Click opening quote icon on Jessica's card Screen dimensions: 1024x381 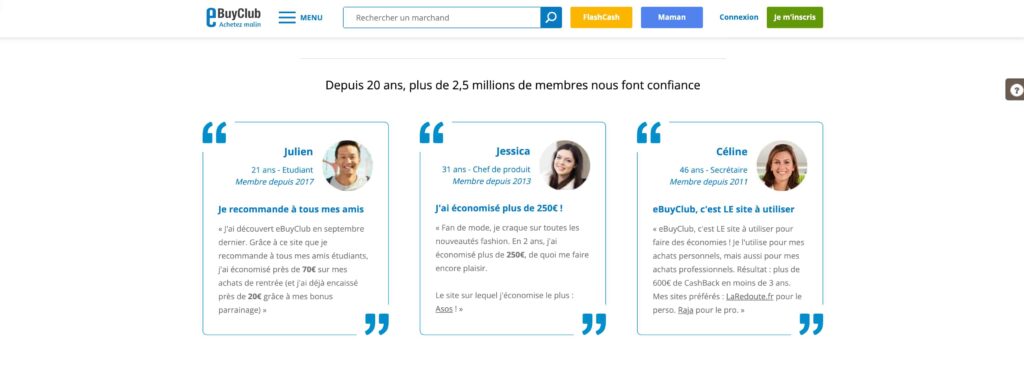431,133
